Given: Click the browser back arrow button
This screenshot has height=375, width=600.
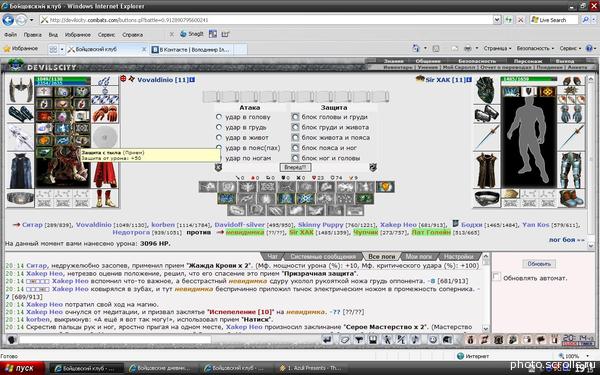Looking at the screenshot, I should coord(8,20).
